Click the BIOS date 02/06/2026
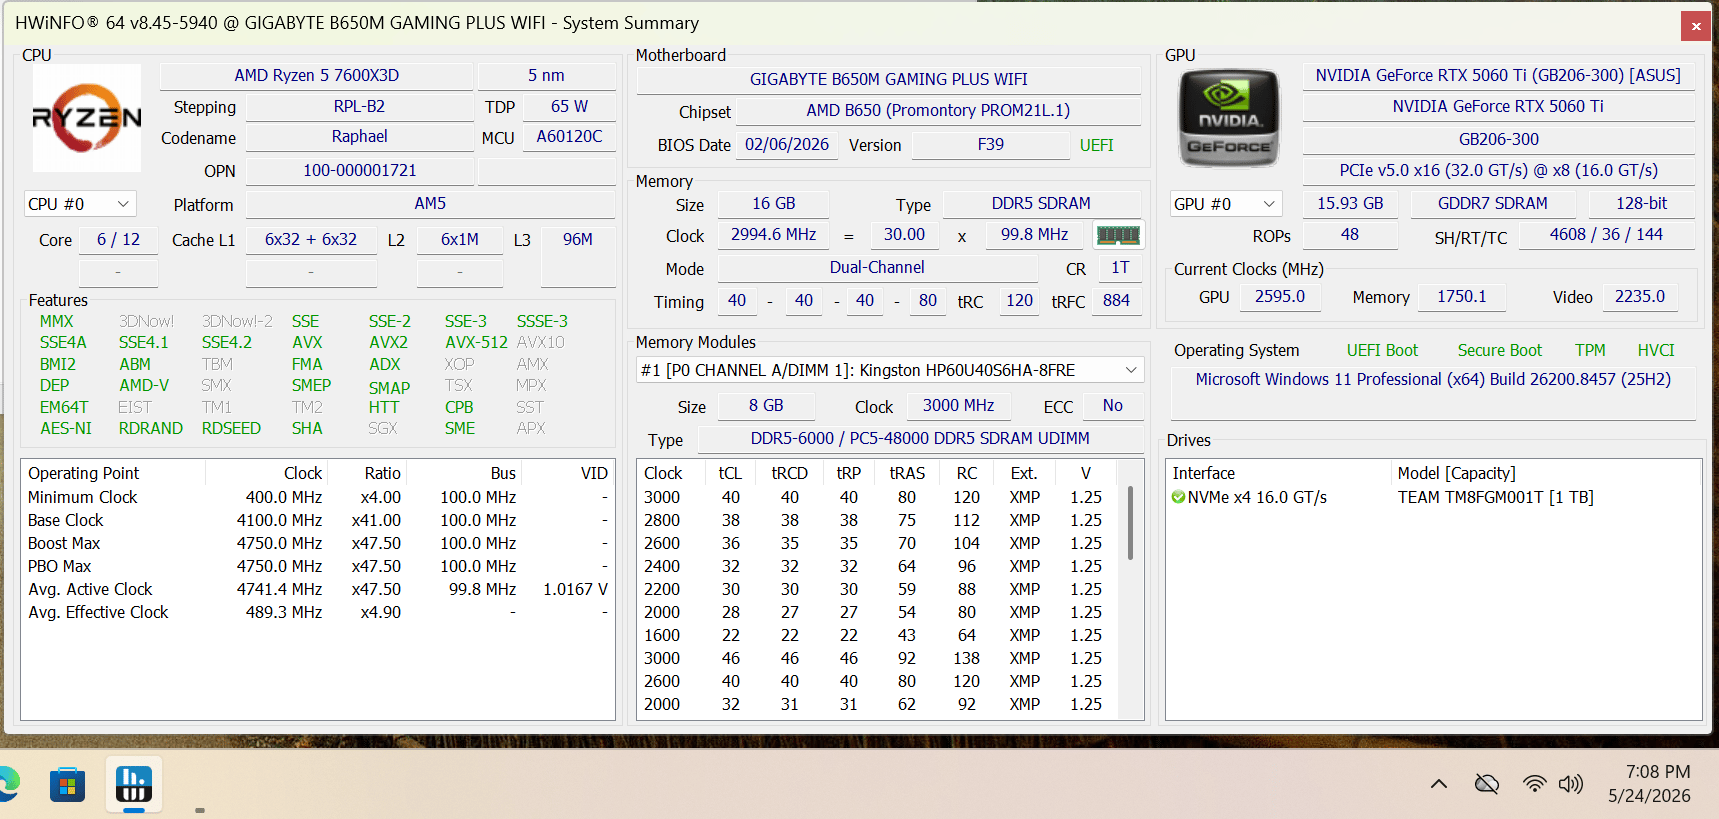Image resolution: width=1719 pixels, height=819 pixels. (x=786, y=145)
